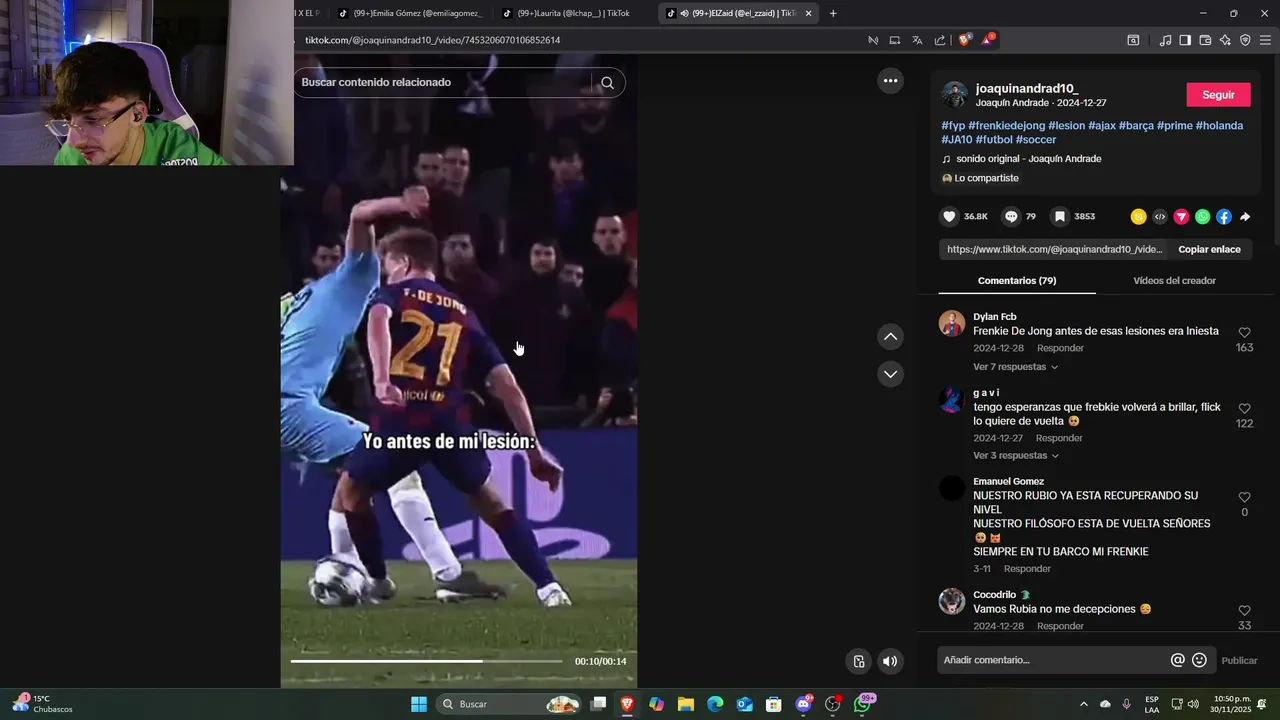Click 'Publicar' to post comment
This screenshot has height=720, width=1280.
click(1239, 660)
